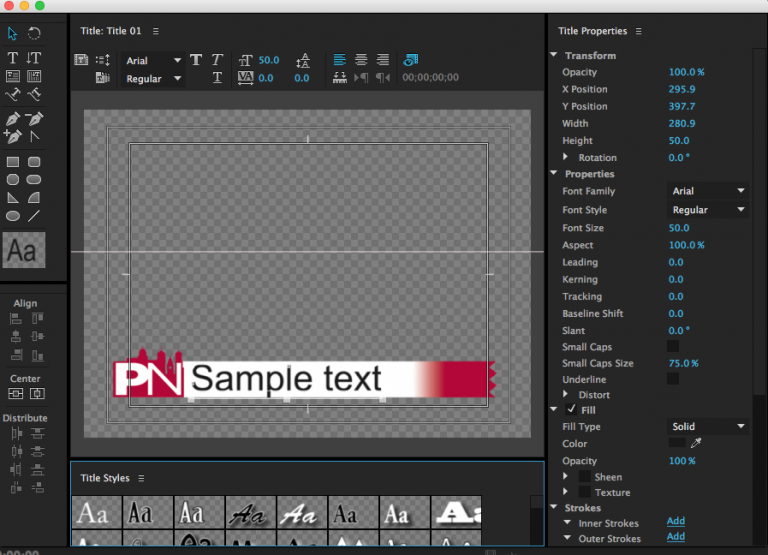Image resolution: width=768 pixels, height=555 pixels.
Task: Enable the Small Caps checkbox
Action: (x=673, y=346)
